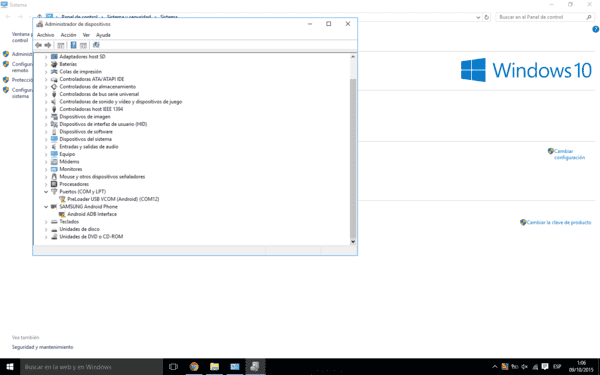Click the Monitores icon
The image size is (600, 375).
tap(54, 169)
